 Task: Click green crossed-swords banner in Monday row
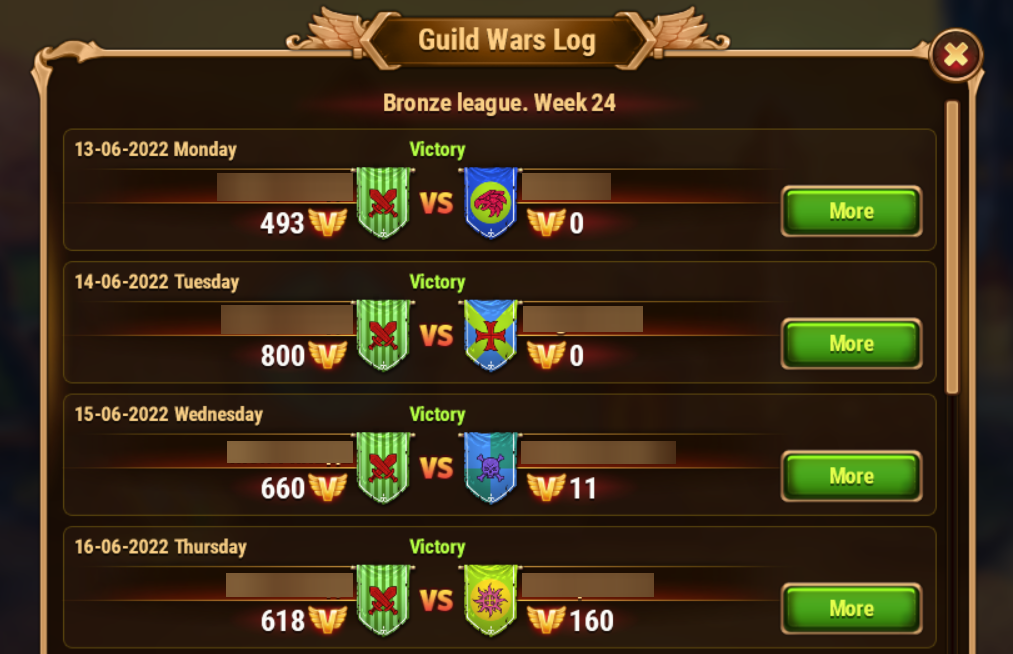point(383,202)
